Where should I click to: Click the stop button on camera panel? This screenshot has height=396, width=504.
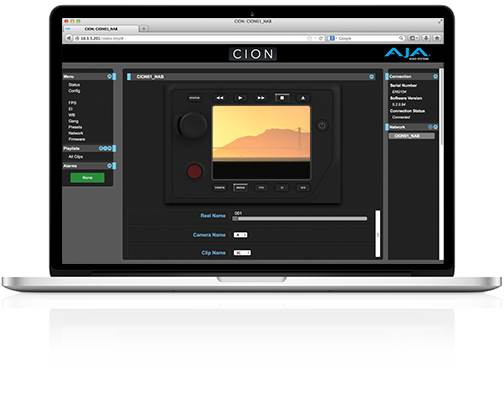coord(282,98)
